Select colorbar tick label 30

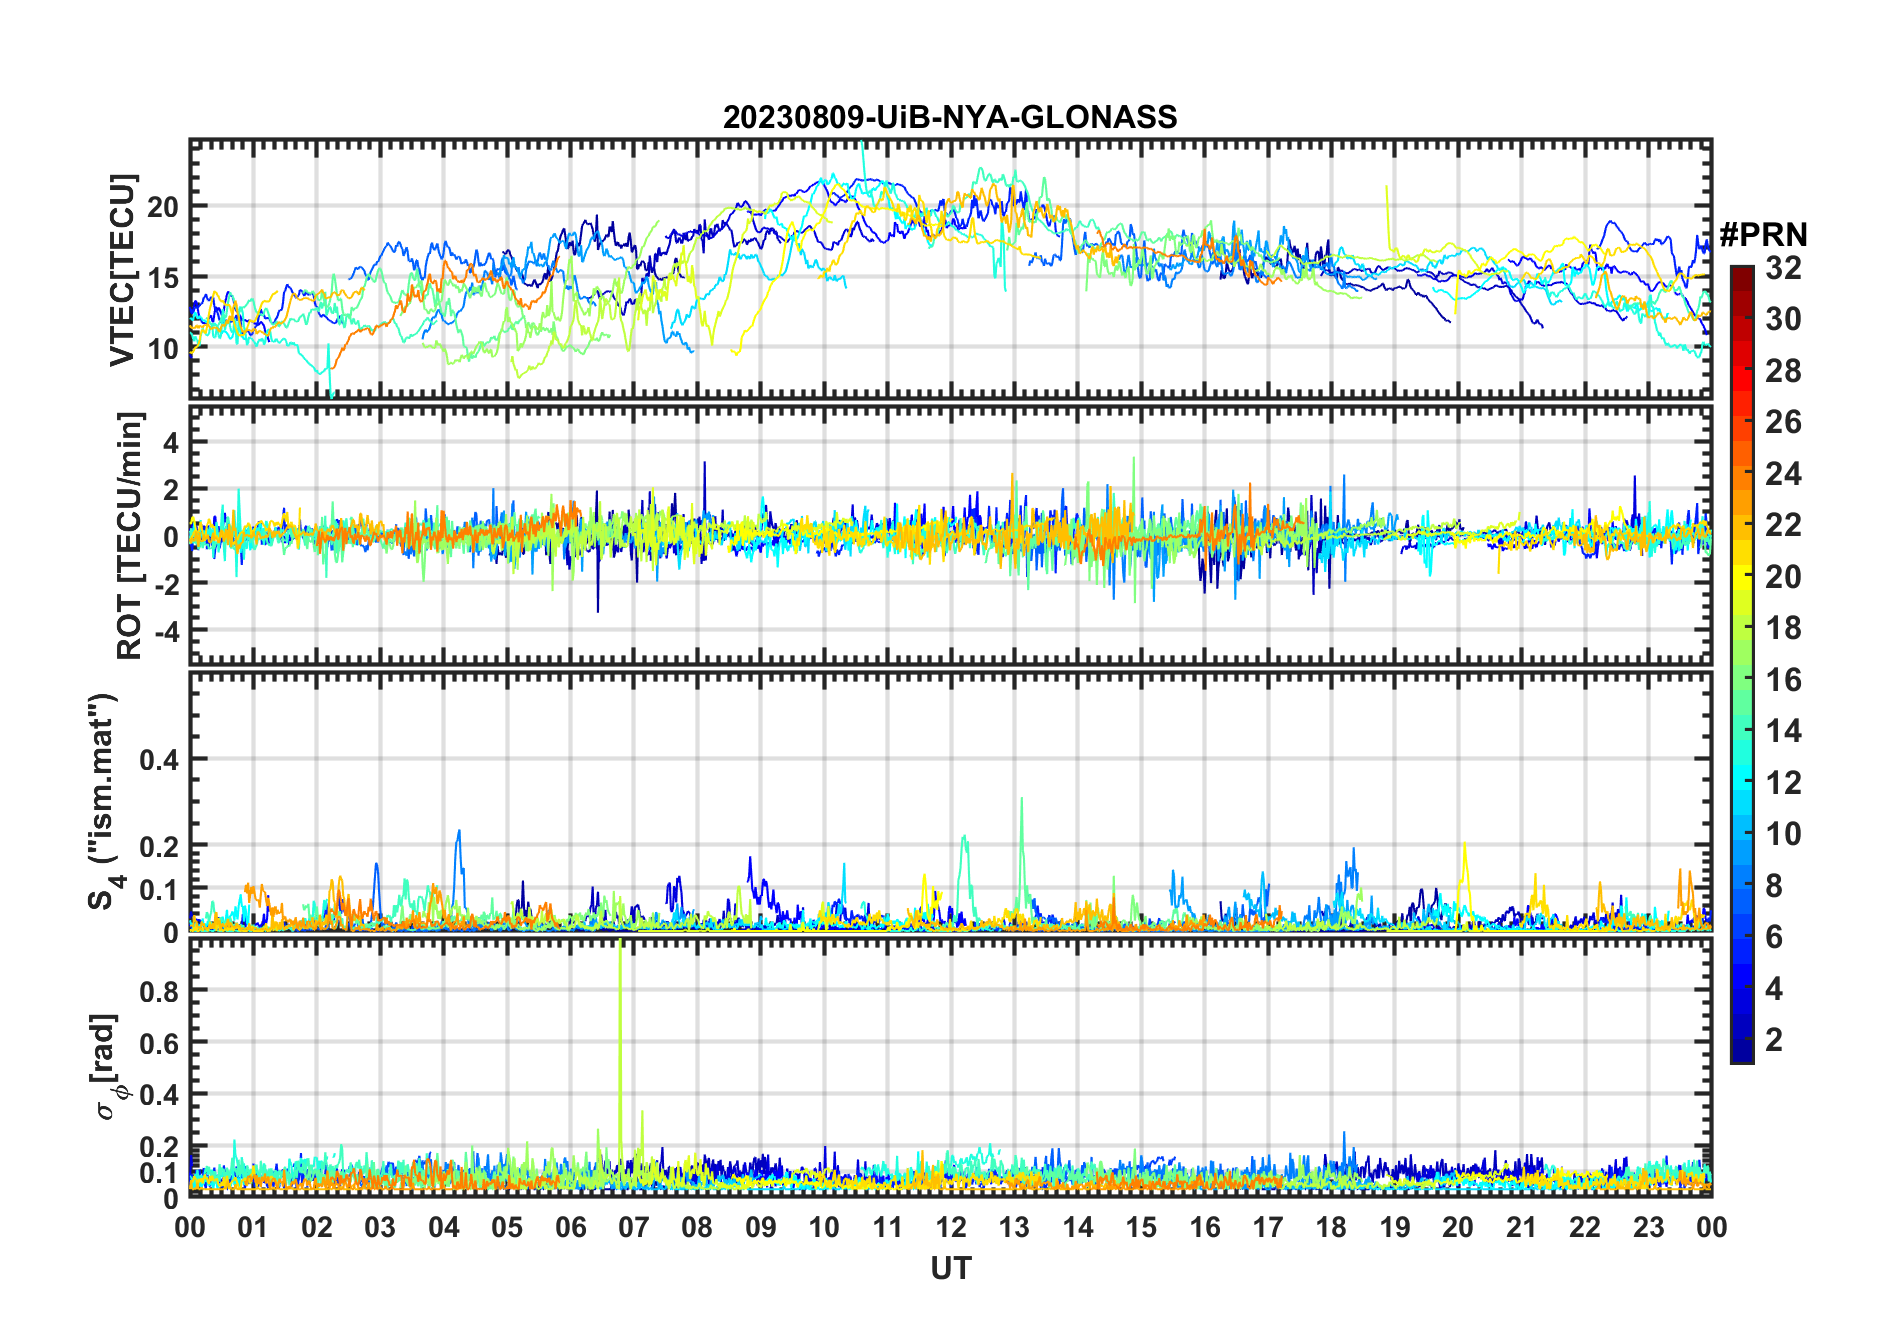pyautogui.click(x=1783, y=319)
